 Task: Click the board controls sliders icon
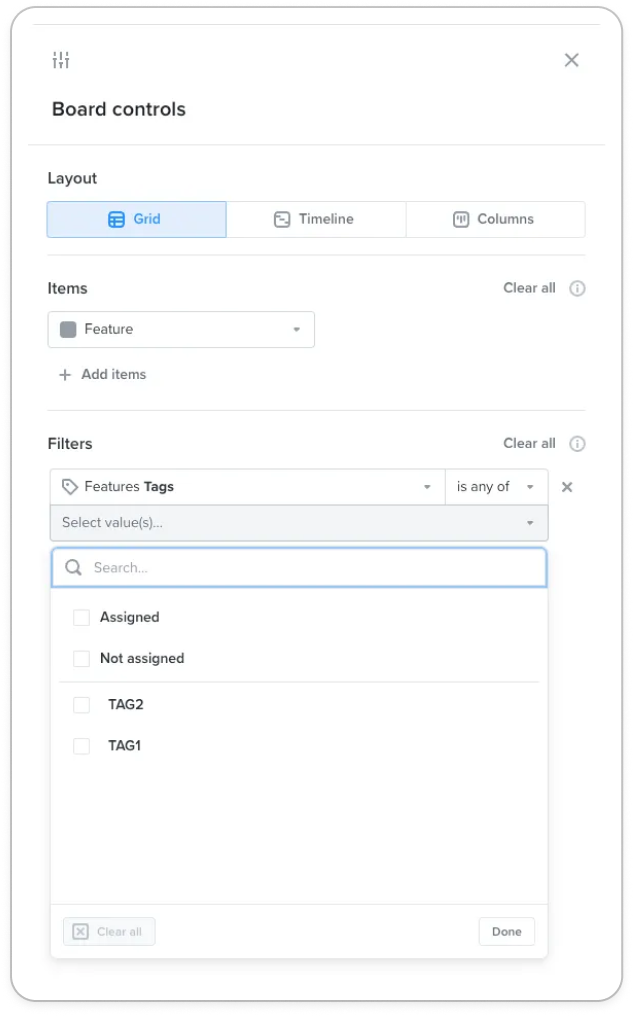61,60
